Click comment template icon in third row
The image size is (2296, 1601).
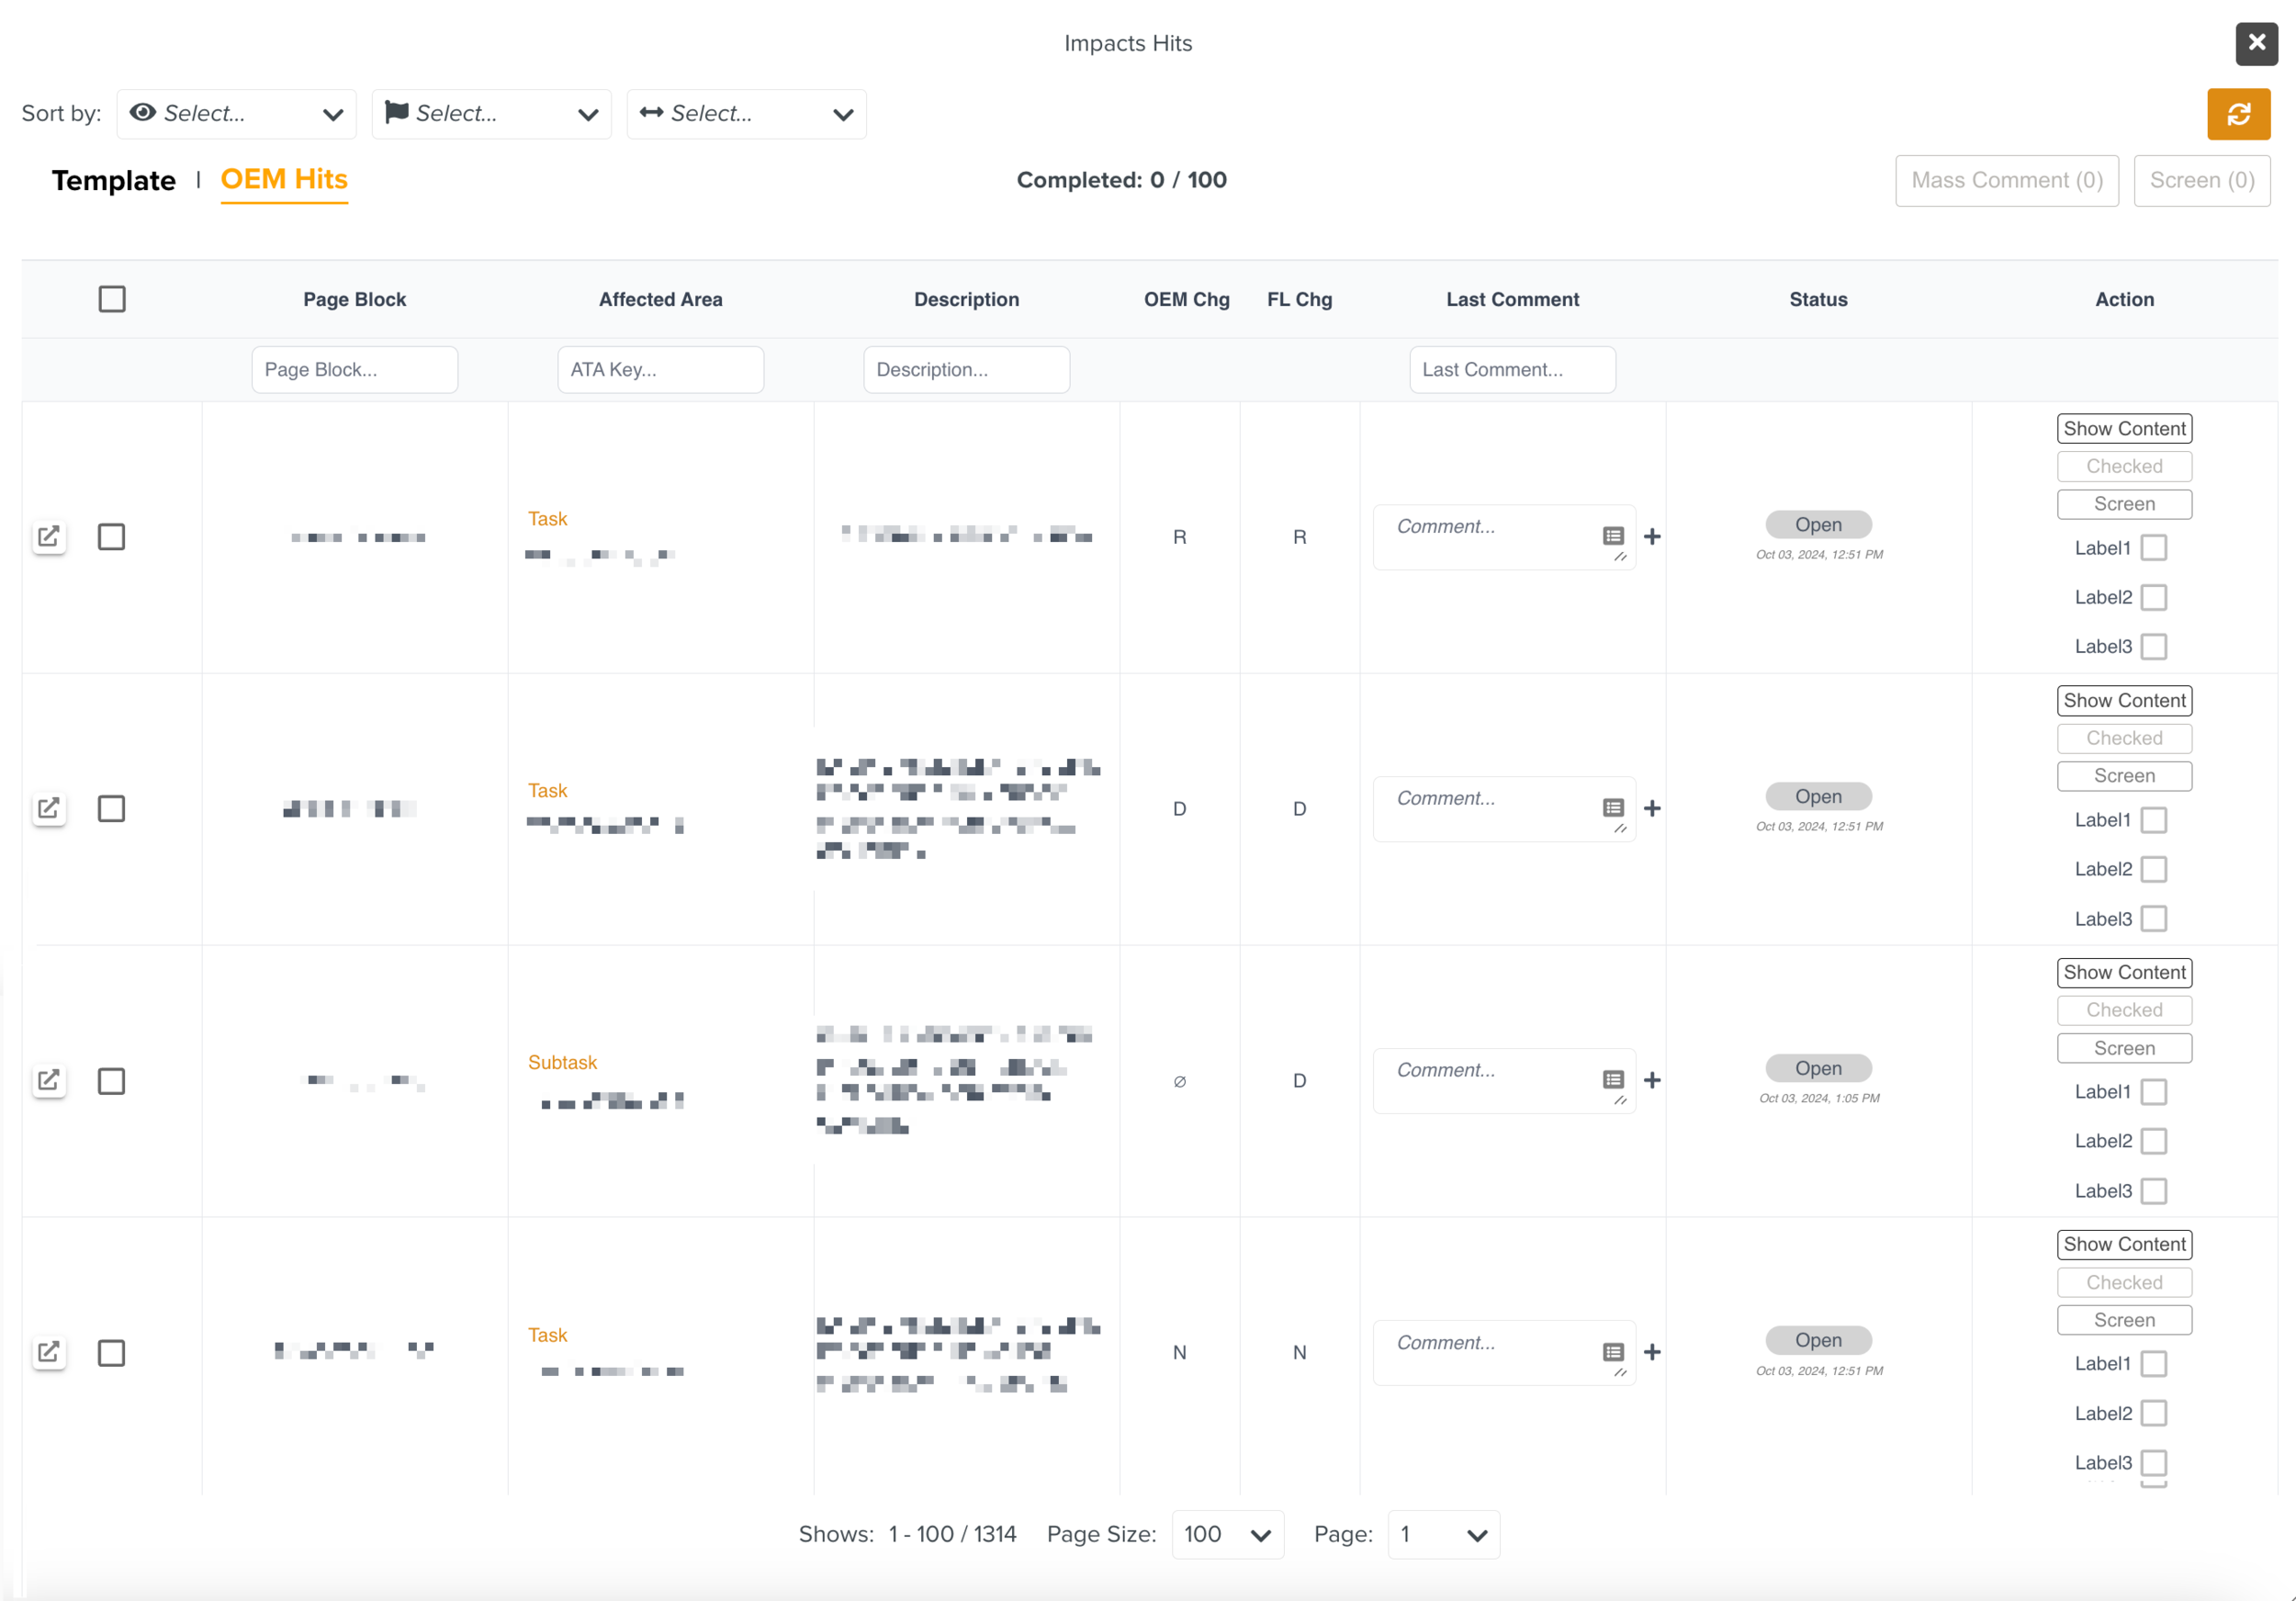(x=1613, y=1080)
